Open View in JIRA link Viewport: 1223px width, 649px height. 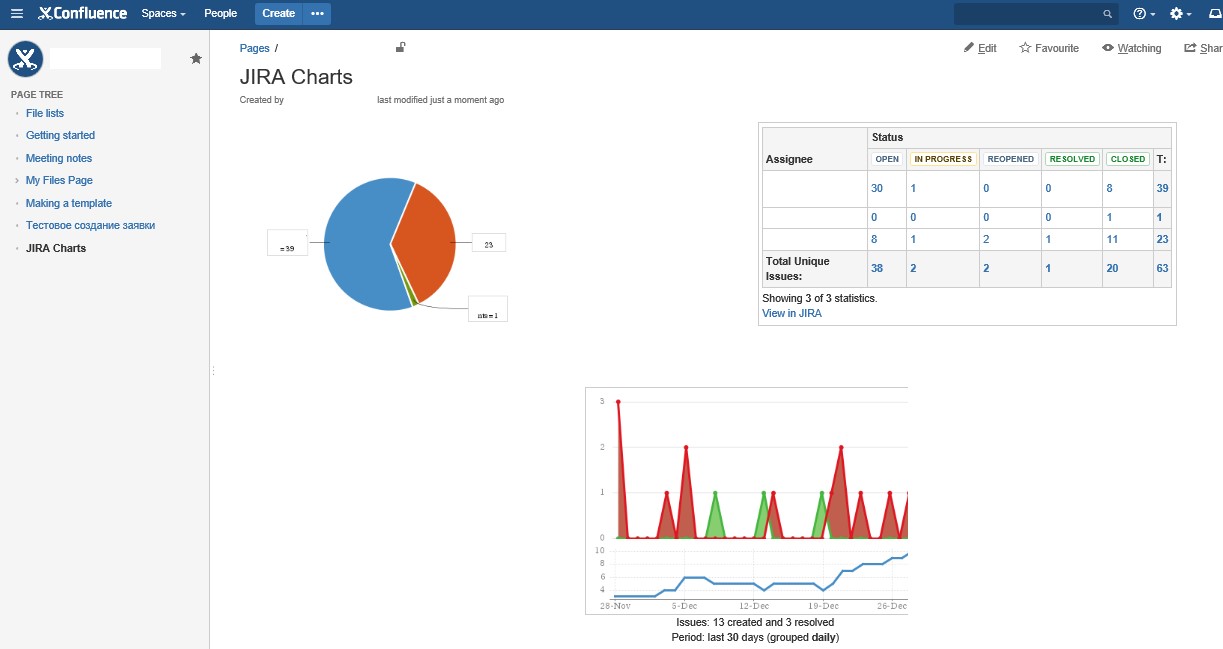pyautogui.click(x=792, y=313)
